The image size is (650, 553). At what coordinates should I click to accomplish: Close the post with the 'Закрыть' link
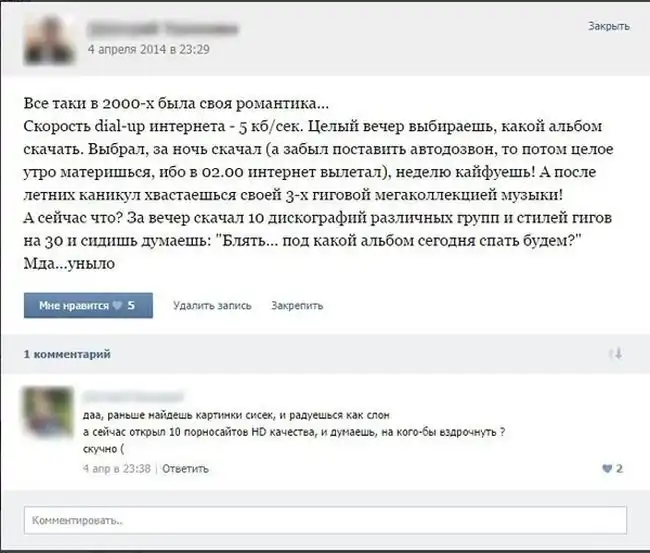tap(609, 26)
